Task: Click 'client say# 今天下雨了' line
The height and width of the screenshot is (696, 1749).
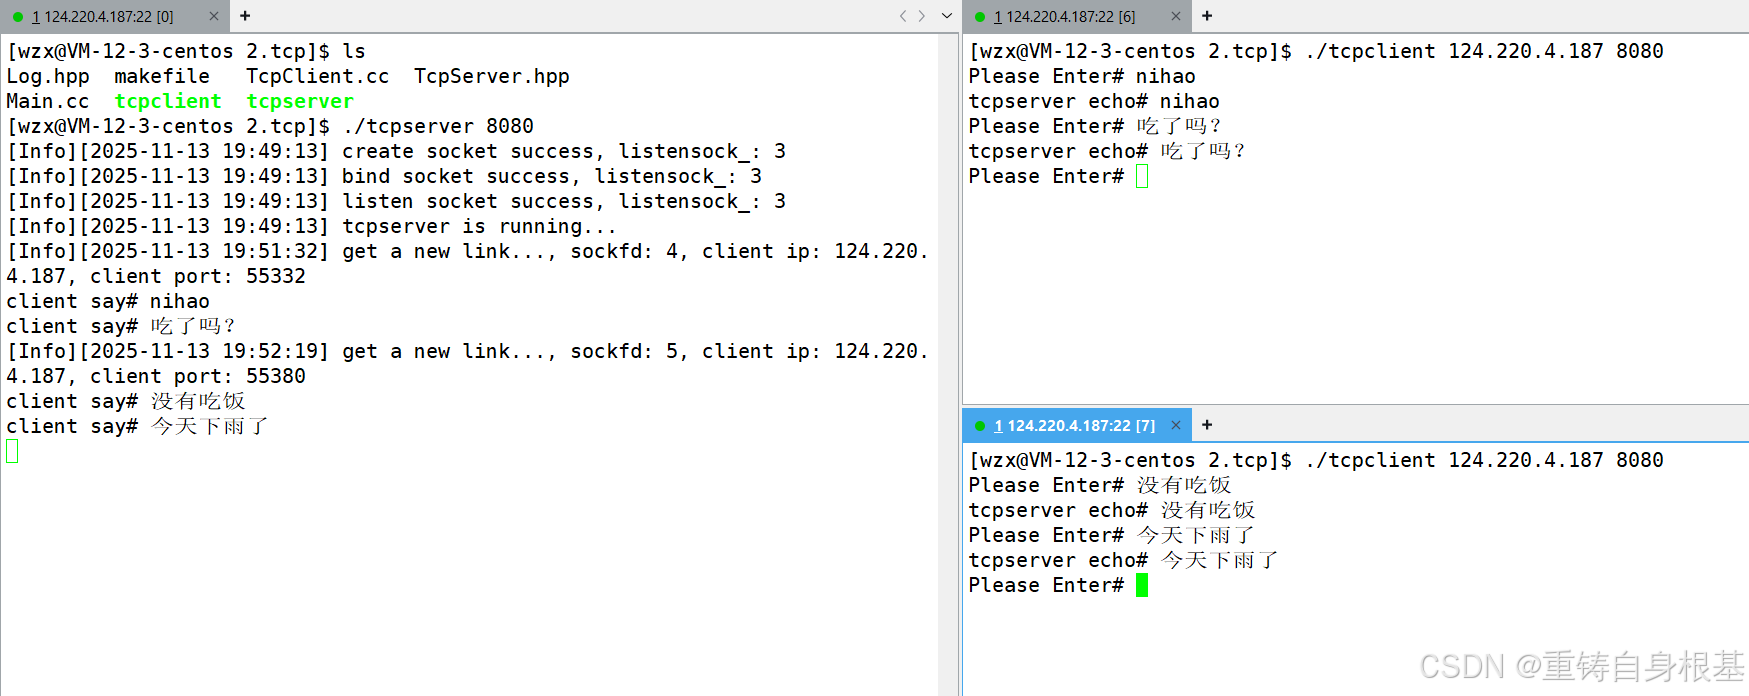Action: pyautogui.click(x=137, y=426)
